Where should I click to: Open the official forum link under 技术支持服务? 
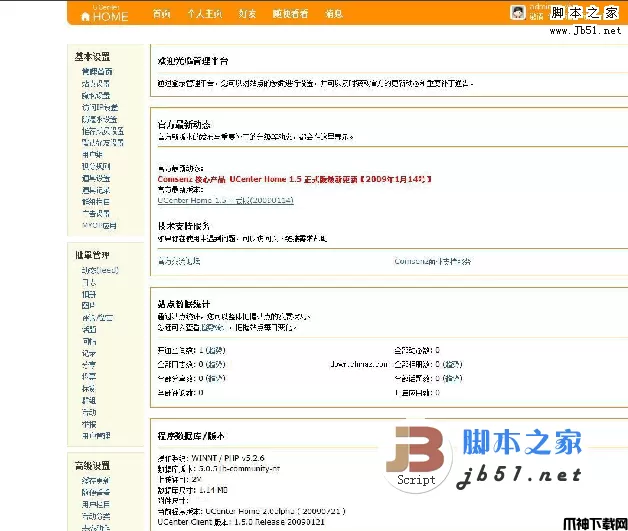coord(179,261)
